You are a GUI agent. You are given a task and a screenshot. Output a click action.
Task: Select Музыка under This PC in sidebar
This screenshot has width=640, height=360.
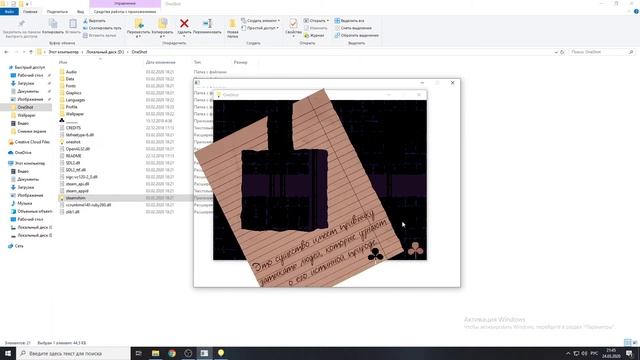tap(24, 203)
